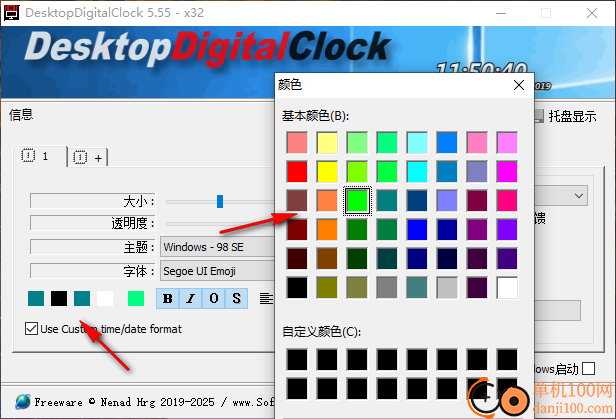Switch to clock tab 1
Viewport: 616px width, 419px height.
(x=40, y=156)
